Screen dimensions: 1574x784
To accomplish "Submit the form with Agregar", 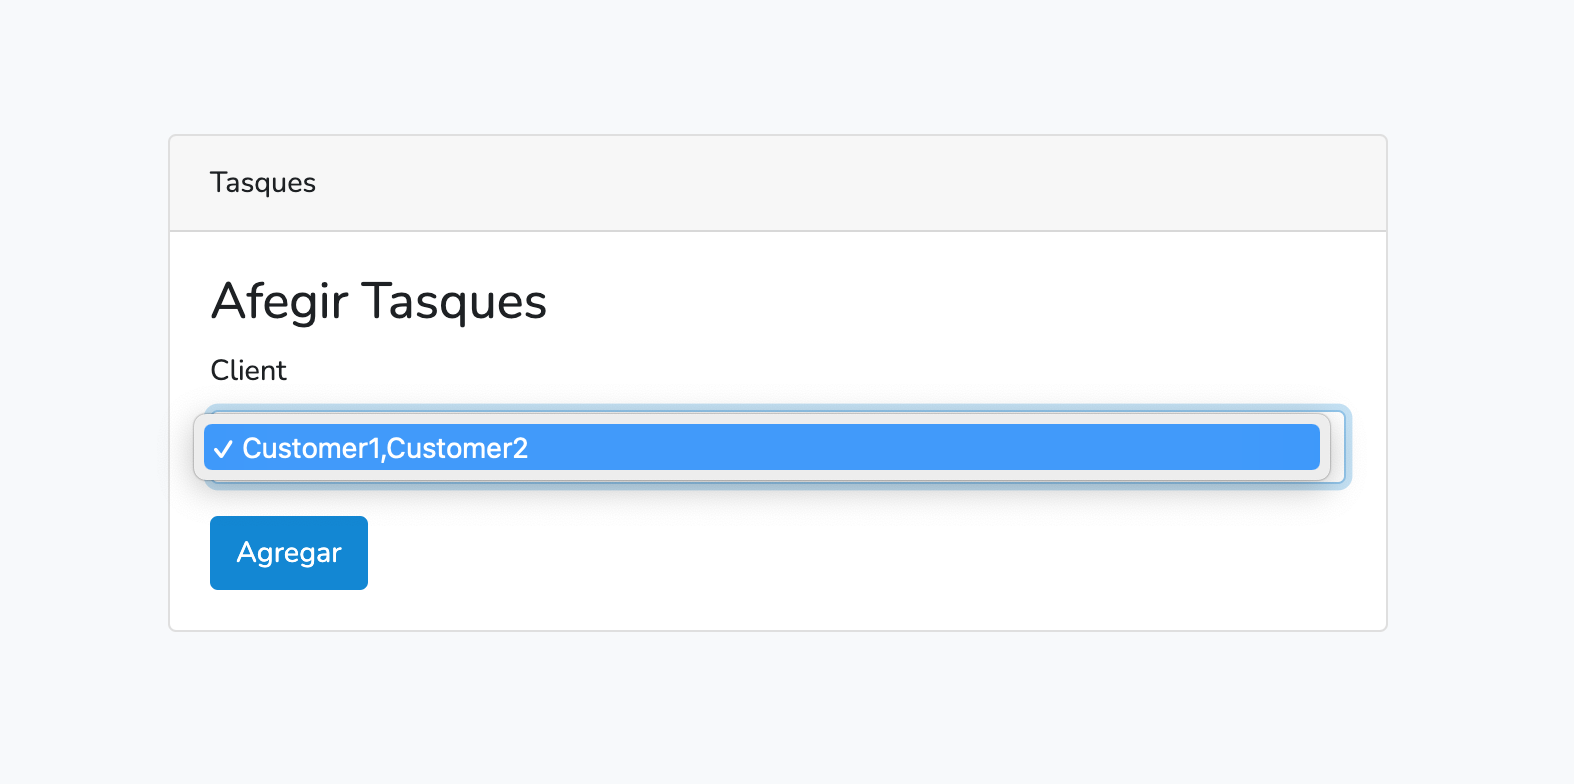I will [289, 553].
